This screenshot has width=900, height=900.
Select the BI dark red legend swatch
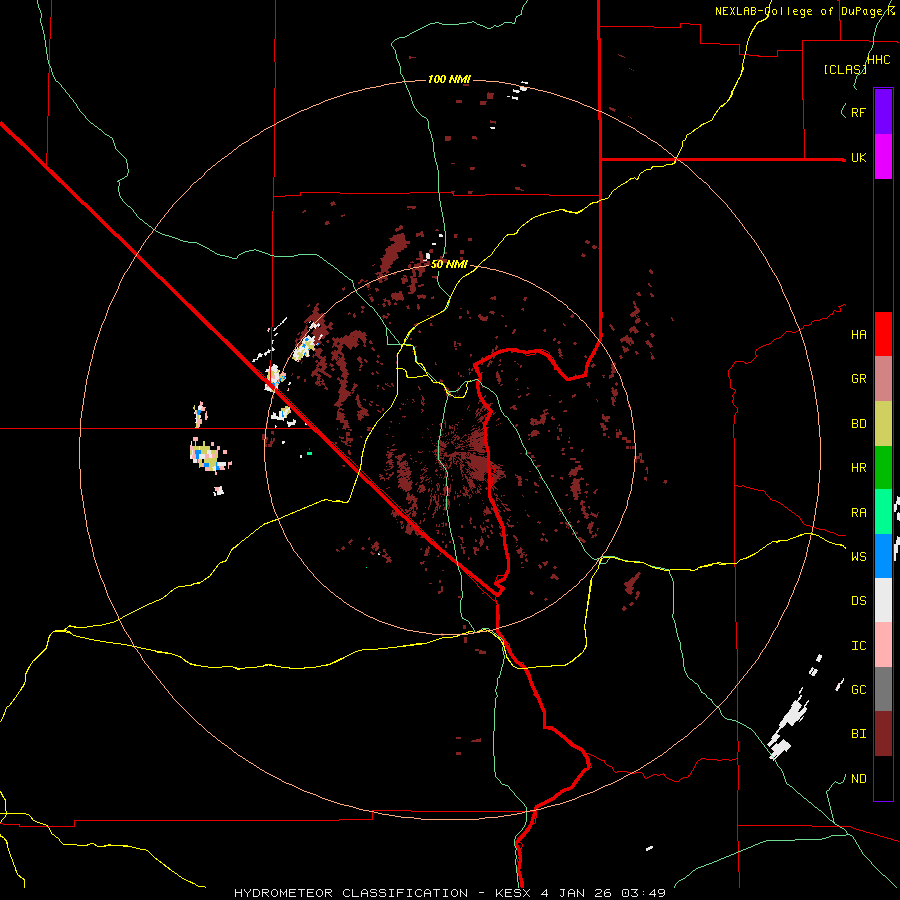pyautogui.click(x=883, y=734)
